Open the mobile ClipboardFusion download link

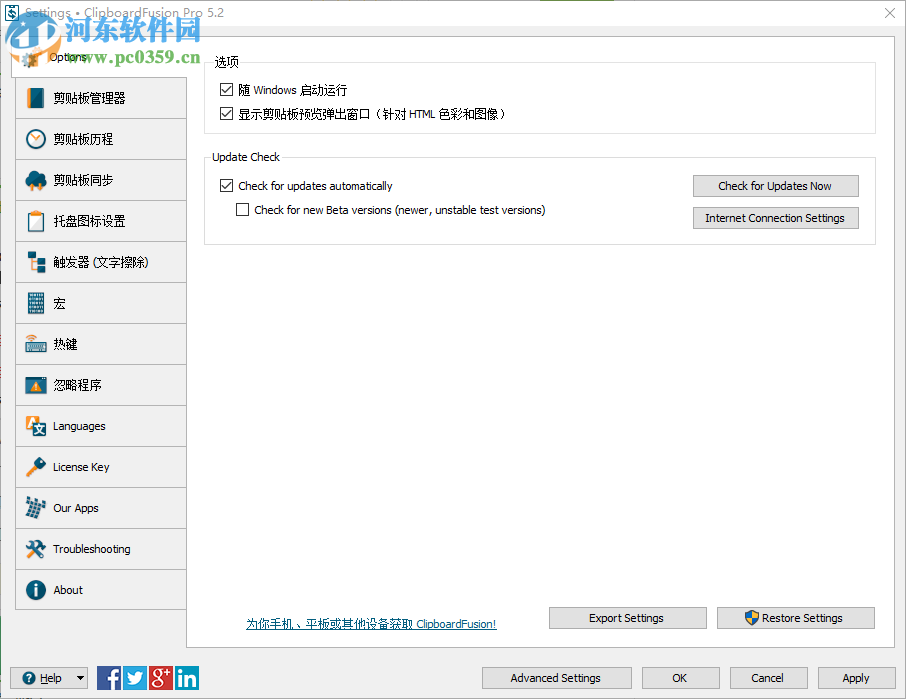click(x=371, y=624)
